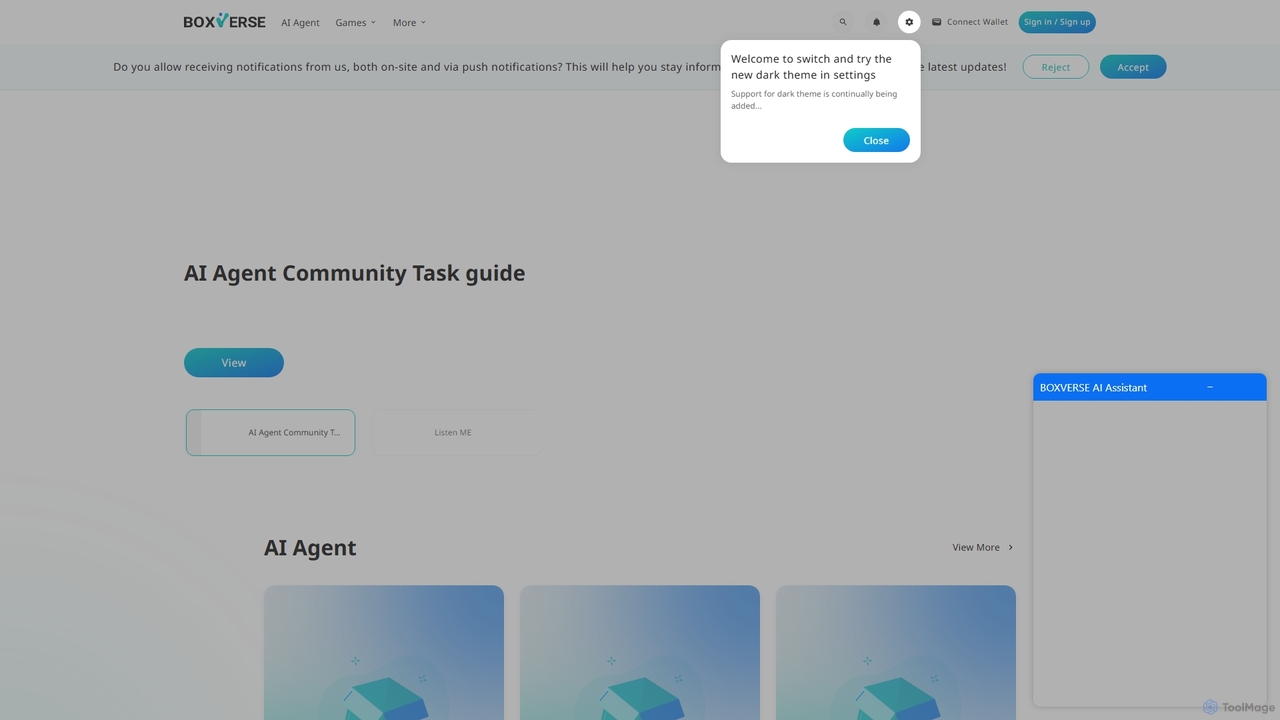Screen dimensions: 1280x720
Task: Reject the notifications request
Action: coord(1056,67)
